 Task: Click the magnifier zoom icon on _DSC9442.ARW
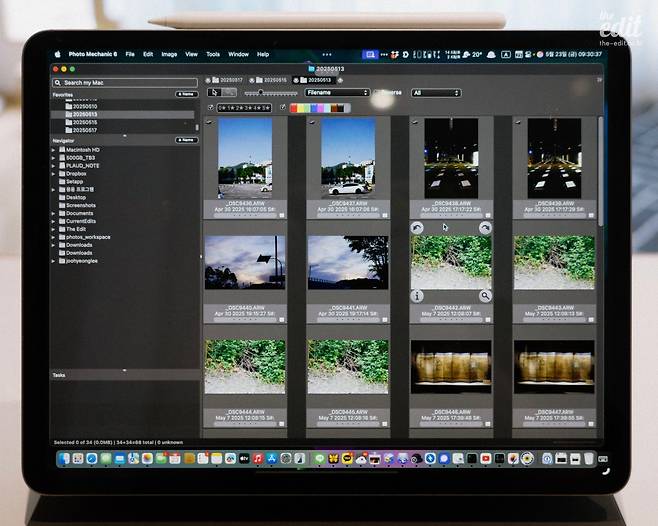coord(485,296)
